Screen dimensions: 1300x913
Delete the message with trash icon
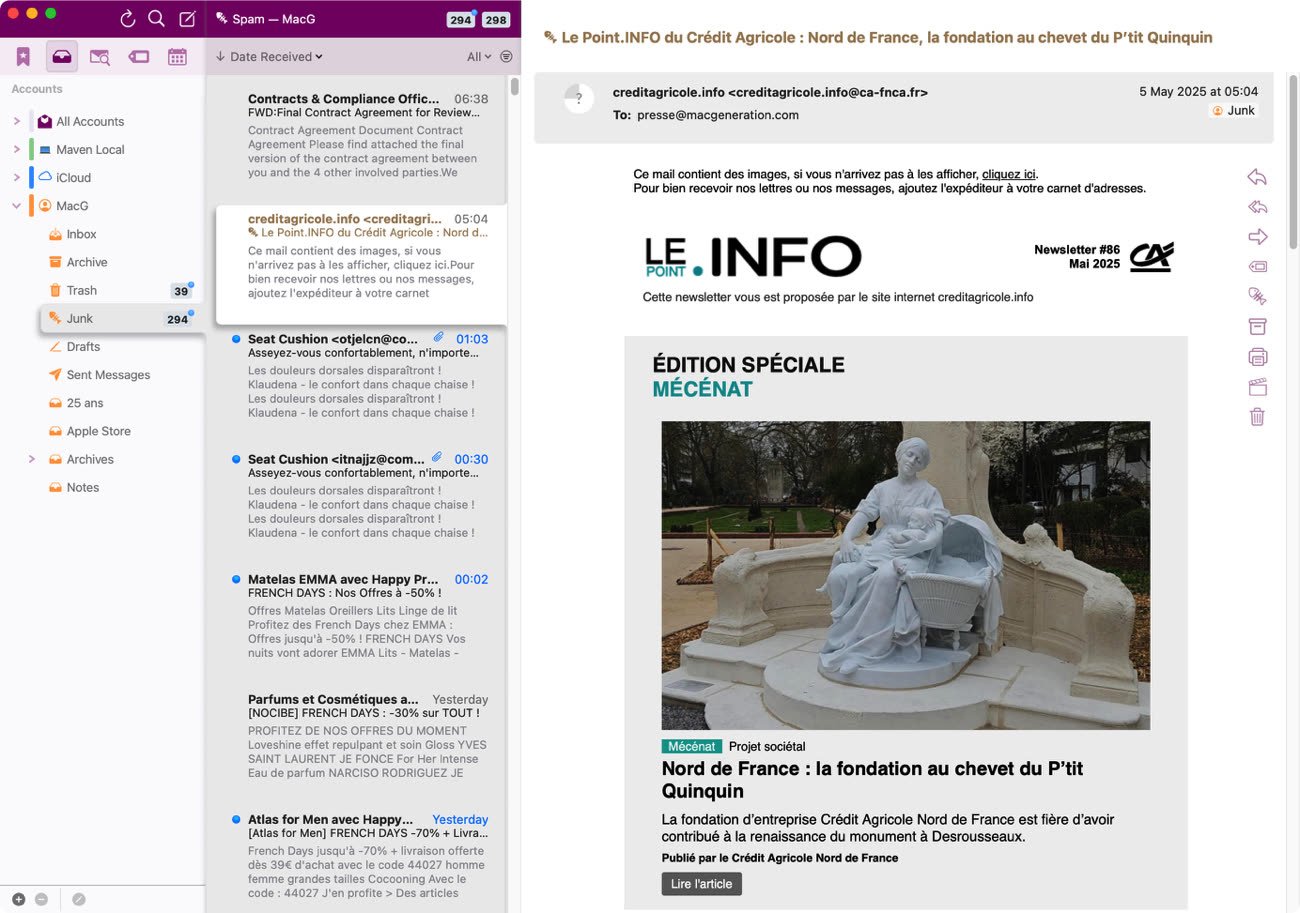(1257, 417)
